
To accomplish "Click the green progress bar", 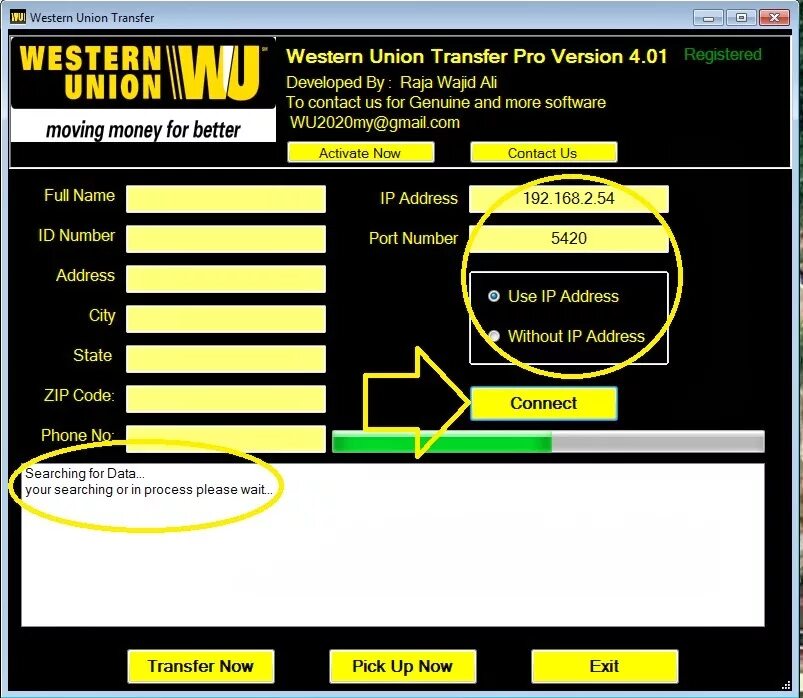I will [548, 441].
